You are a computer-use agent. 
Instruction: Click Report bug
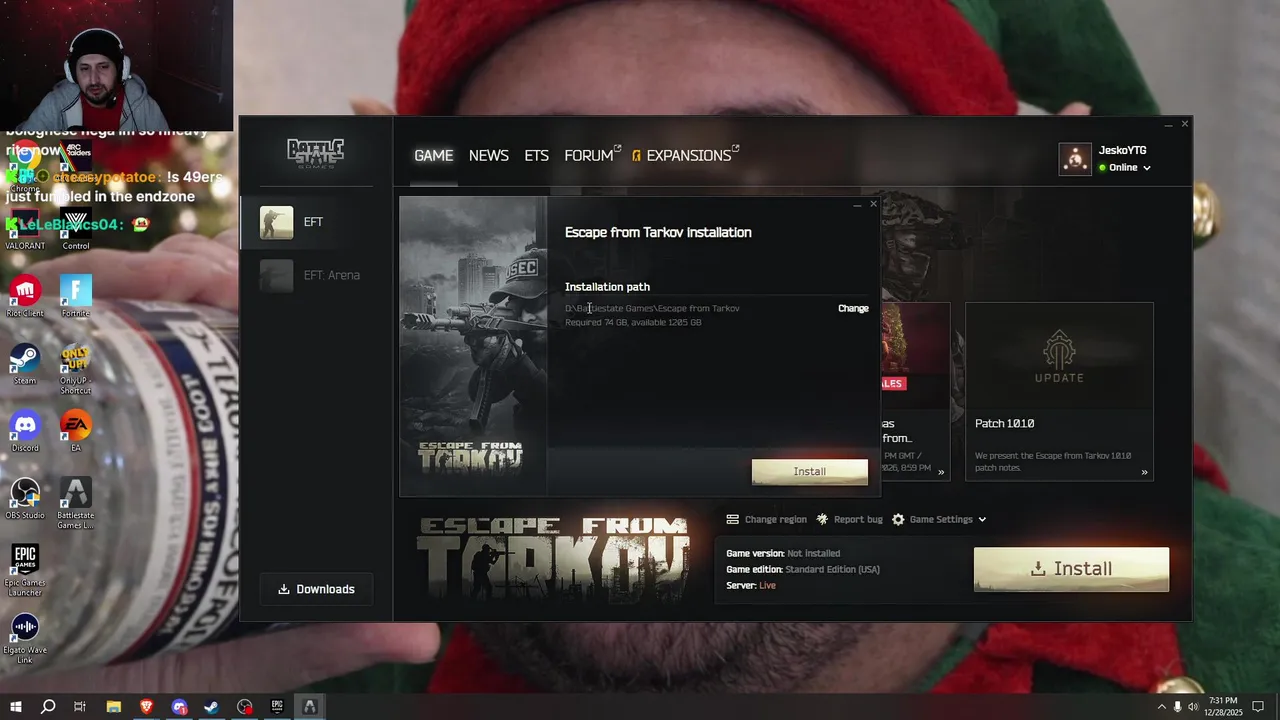click(x=849, y=519)
